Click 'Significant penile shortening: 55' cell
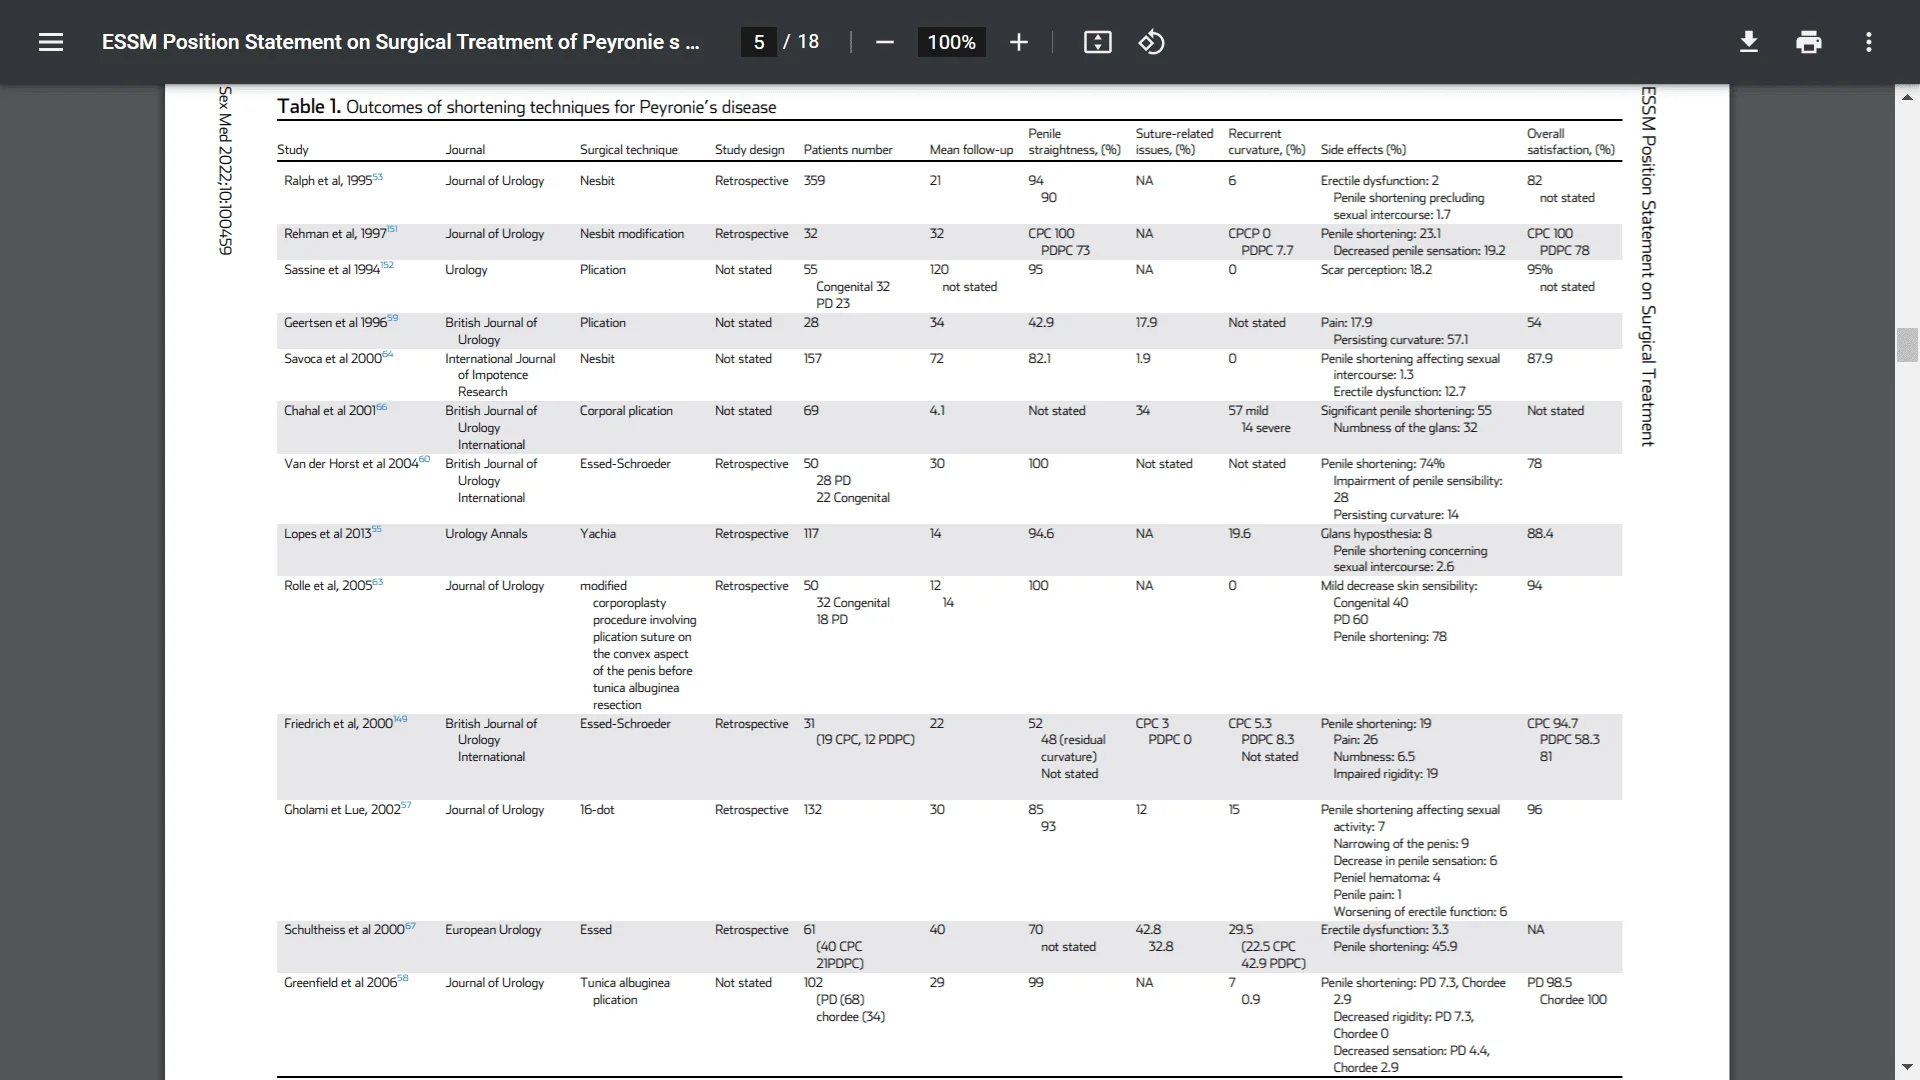The width and height of the screenshot is (1920, 1080). [1406, 411]
